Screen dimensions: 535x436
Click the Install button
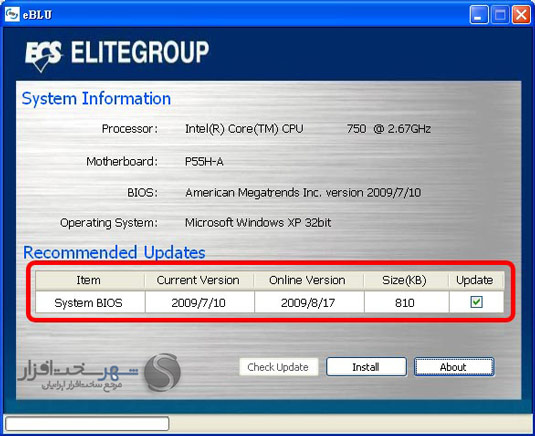coord(366,367)
